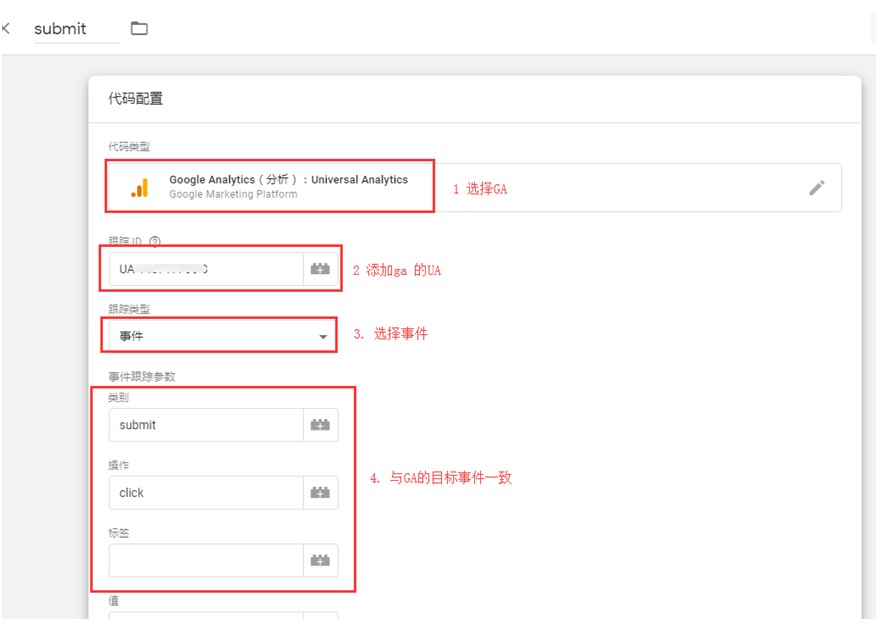Viewport: 878px width, 621px height.
Task: Click the category field containing submit
Action: [206, 425]
